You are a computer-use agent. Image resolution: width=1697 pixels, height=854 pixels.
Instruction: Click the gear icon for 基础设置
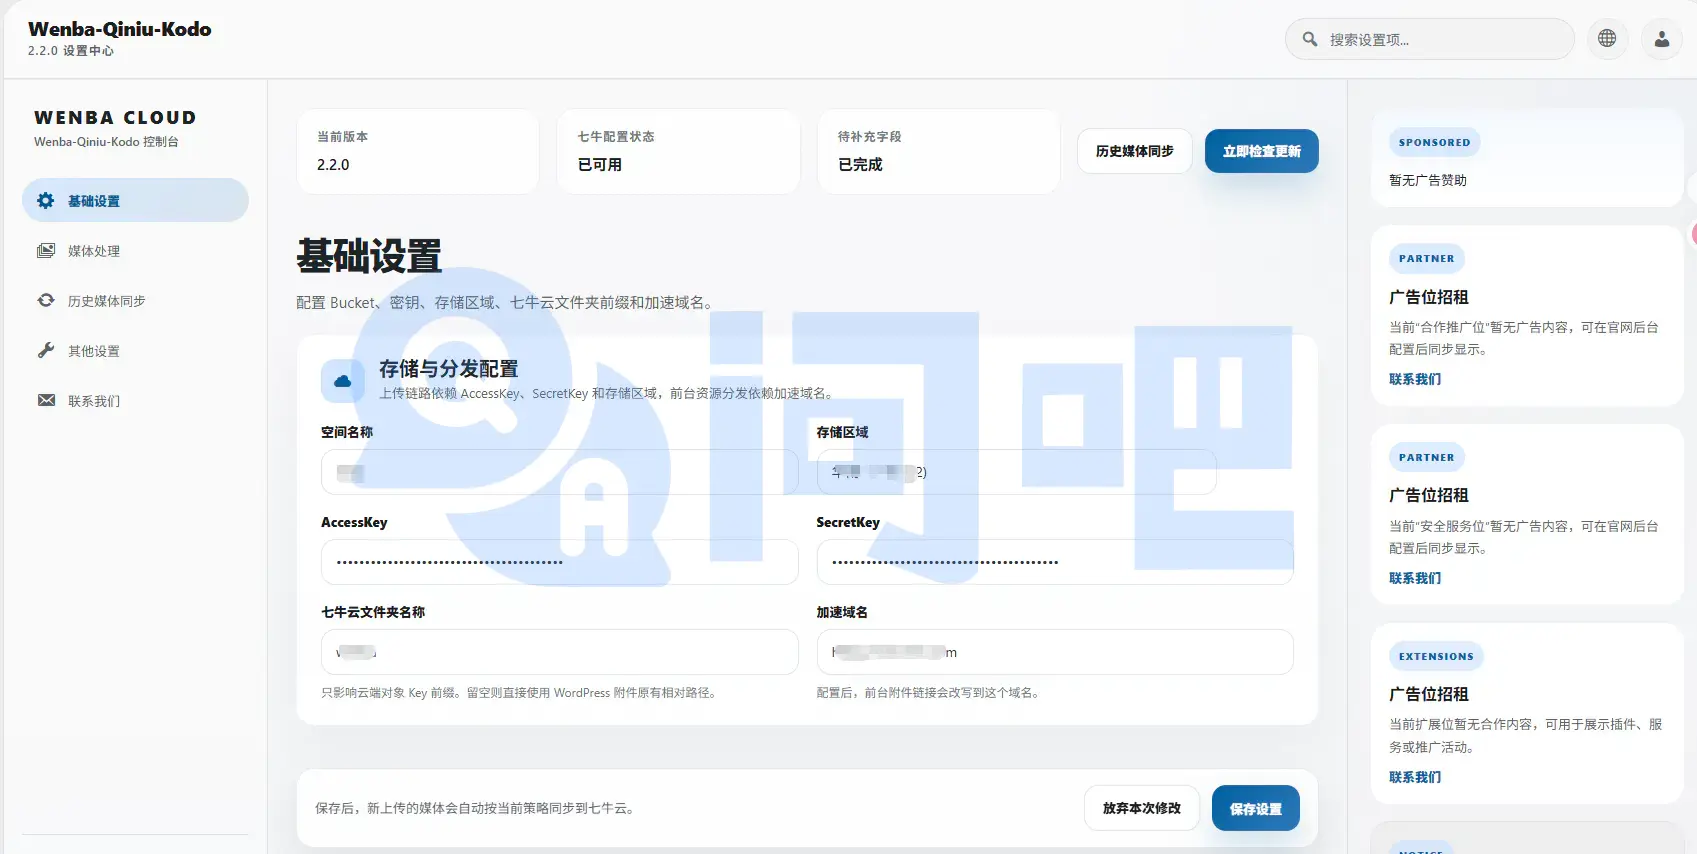(46, 201)
